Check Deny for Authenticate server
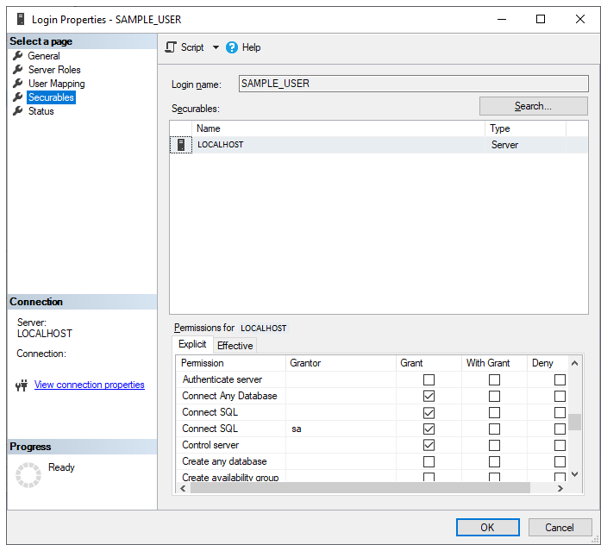Image resolution: width=610 pixels, height=553 pixels. coord(560,380)
